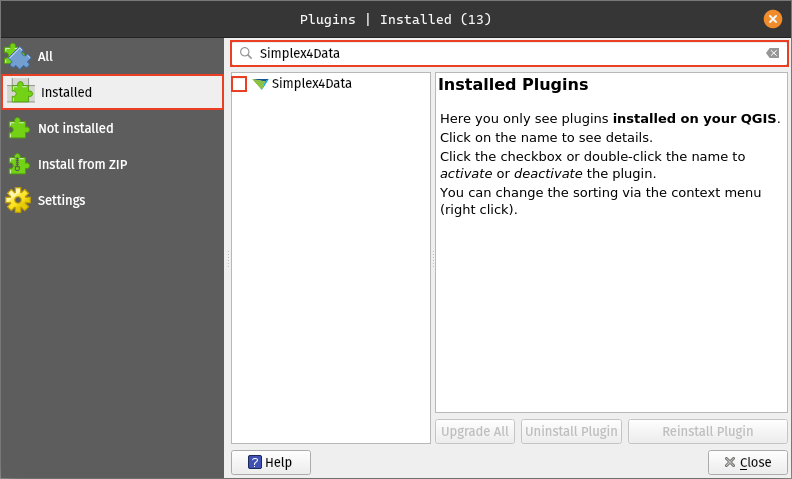The width and height of the screenshot is (792, 479).
Task: Click the Uninstall Plugin button
Action: (571, 432)
